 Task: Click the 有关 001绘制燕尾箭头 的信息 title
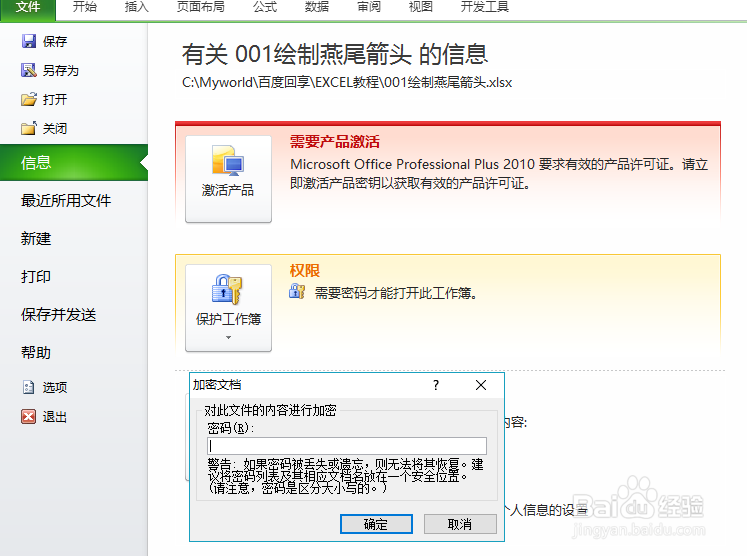coord(335,54)
